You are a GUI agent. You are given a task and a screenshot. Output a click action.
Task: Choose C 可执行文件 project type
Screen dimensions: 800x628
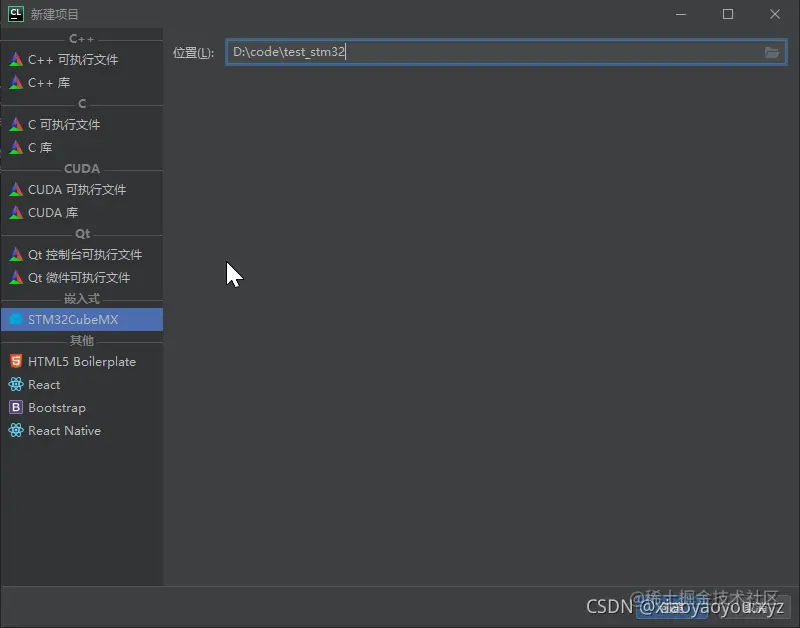tap(82, 124)
